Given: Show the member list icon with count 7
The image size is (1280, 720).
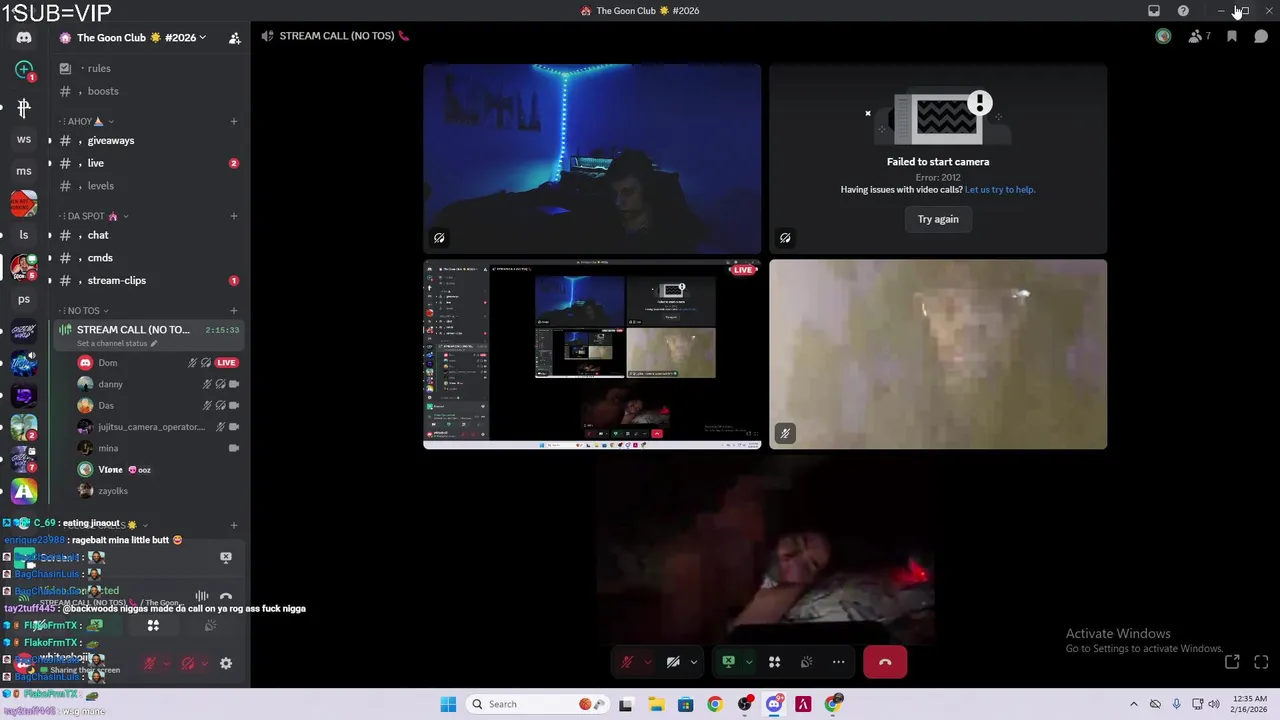Looking at the screenshot, I should pos(1199,36).
